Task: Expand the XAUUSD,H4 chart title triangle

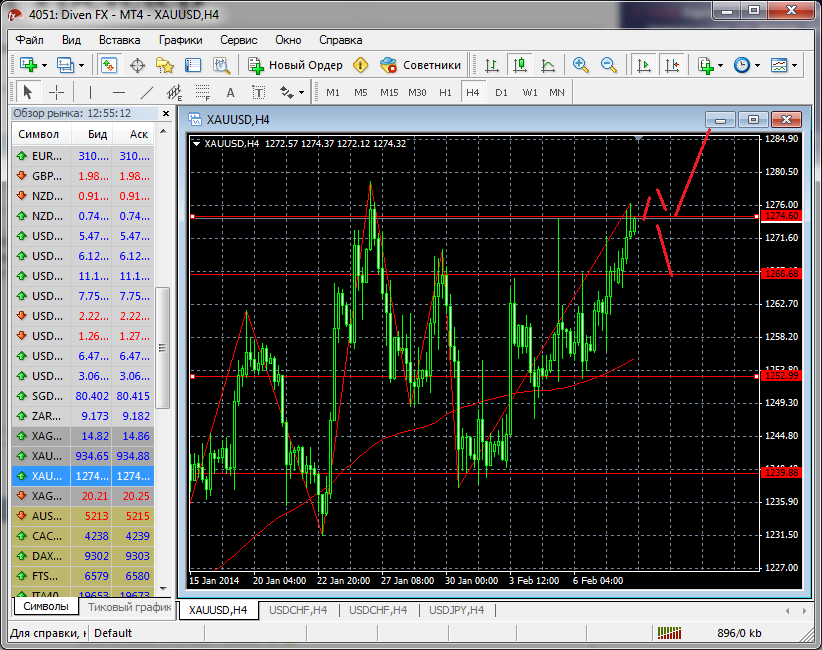Action: 197,143
